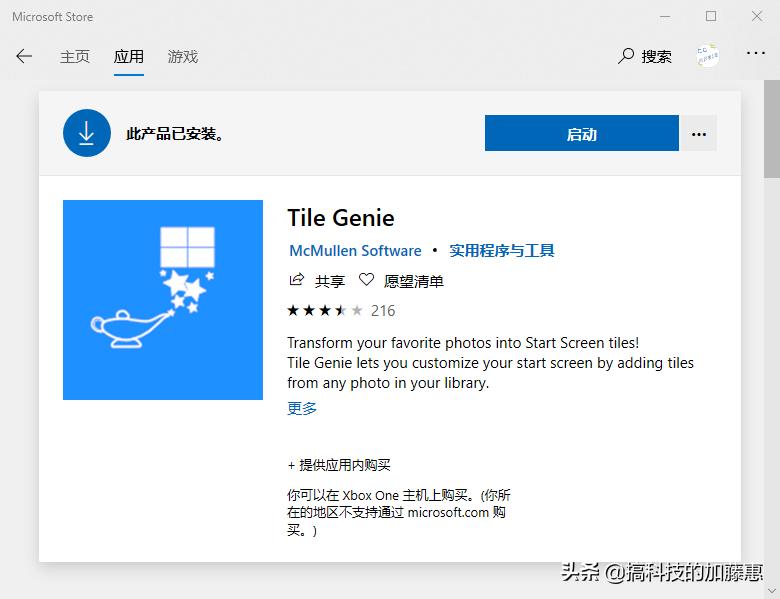Click the 此产品已安装 status text
The height and width of the screenshot is (599, 780).
click(175, 133)
